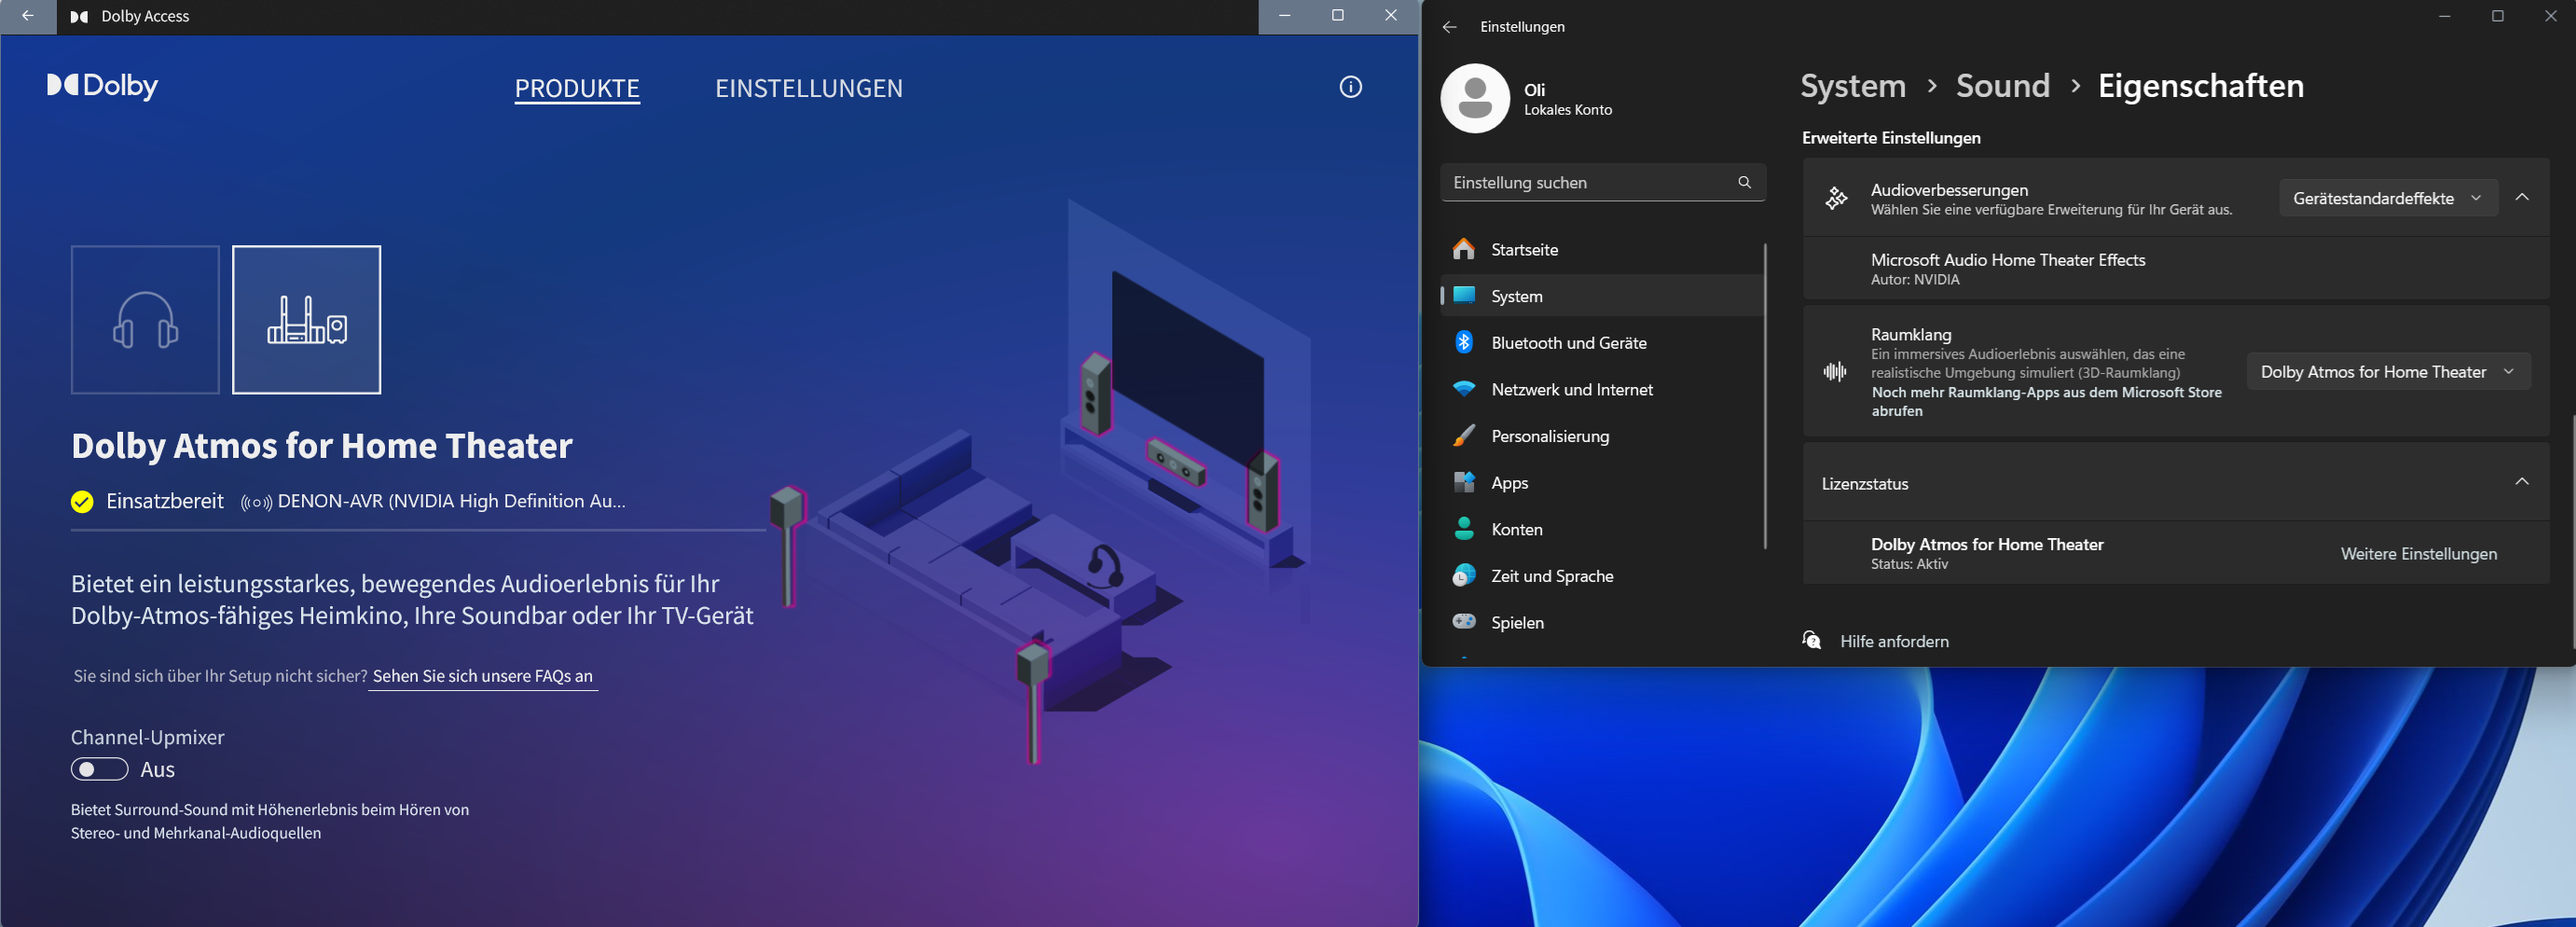Click the Status: Aktiv license text
This screenshot has width=2576, height=927.
point(1909,564)
